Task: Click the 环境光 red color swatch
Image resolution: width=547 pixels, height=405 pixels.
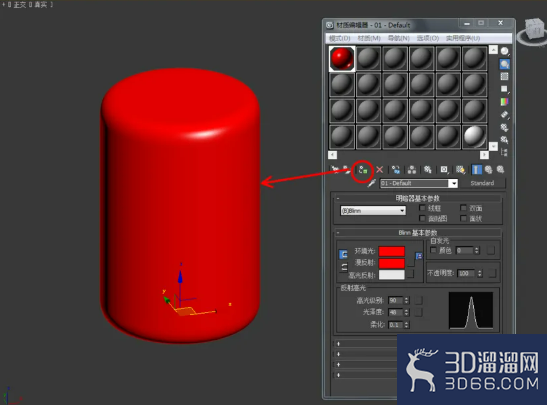Action: pyautogui.click(x=392, y=251)
